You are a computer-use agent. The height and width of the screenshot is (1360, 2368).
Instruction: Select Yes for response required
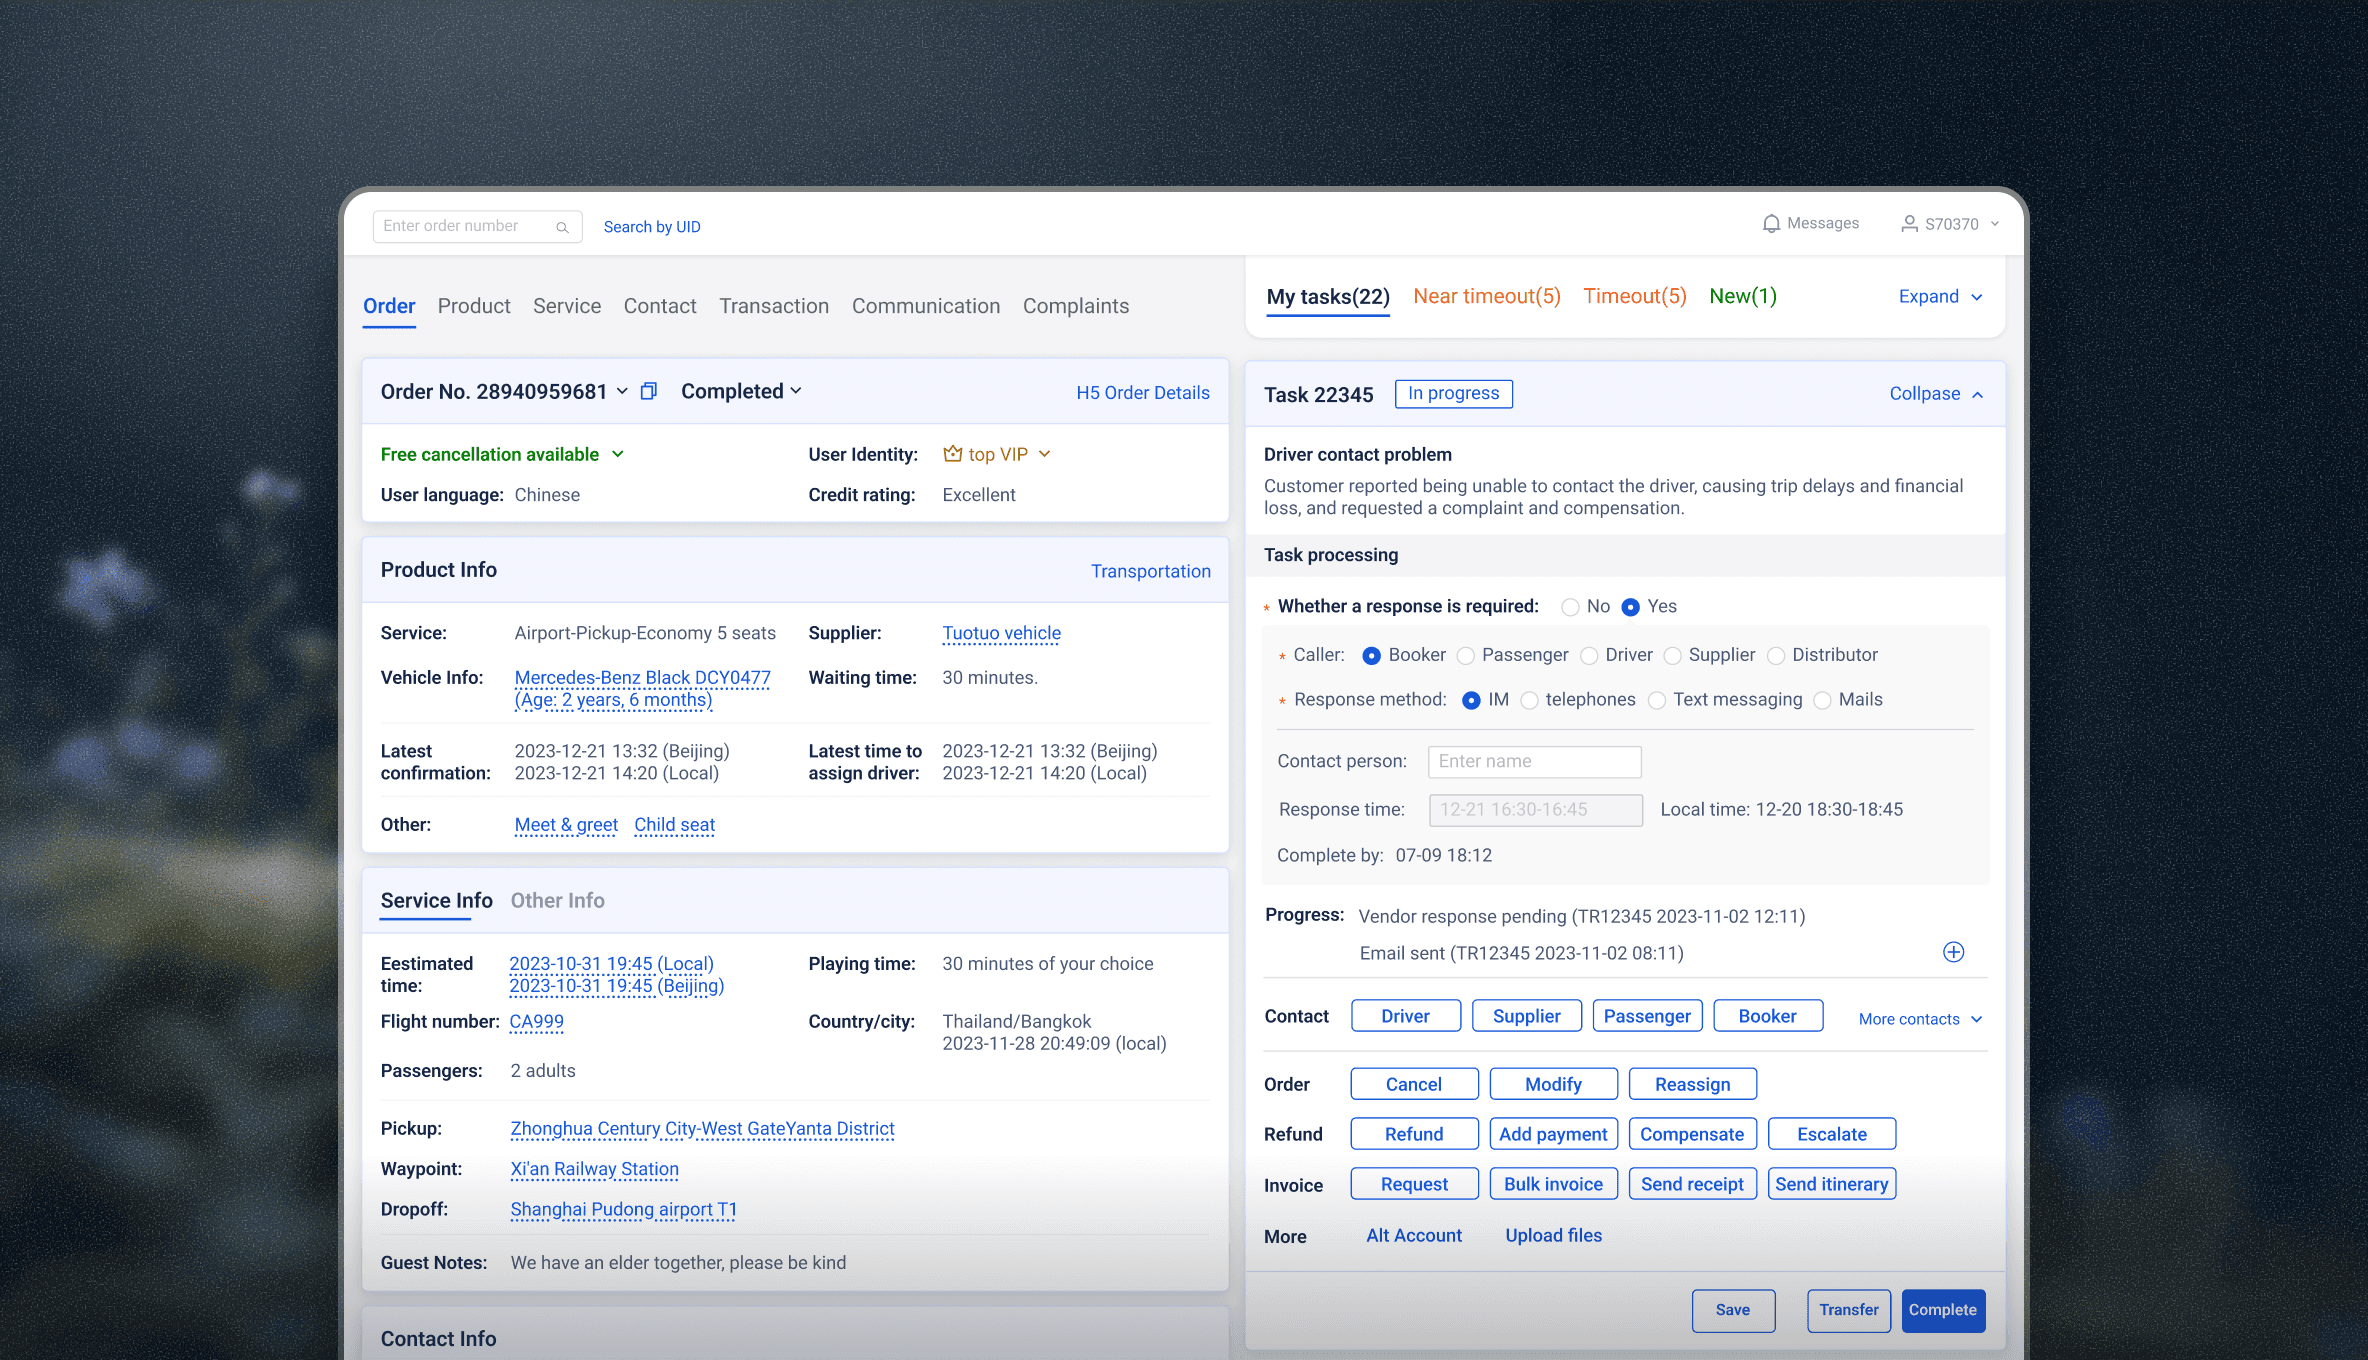(1630, 607)
